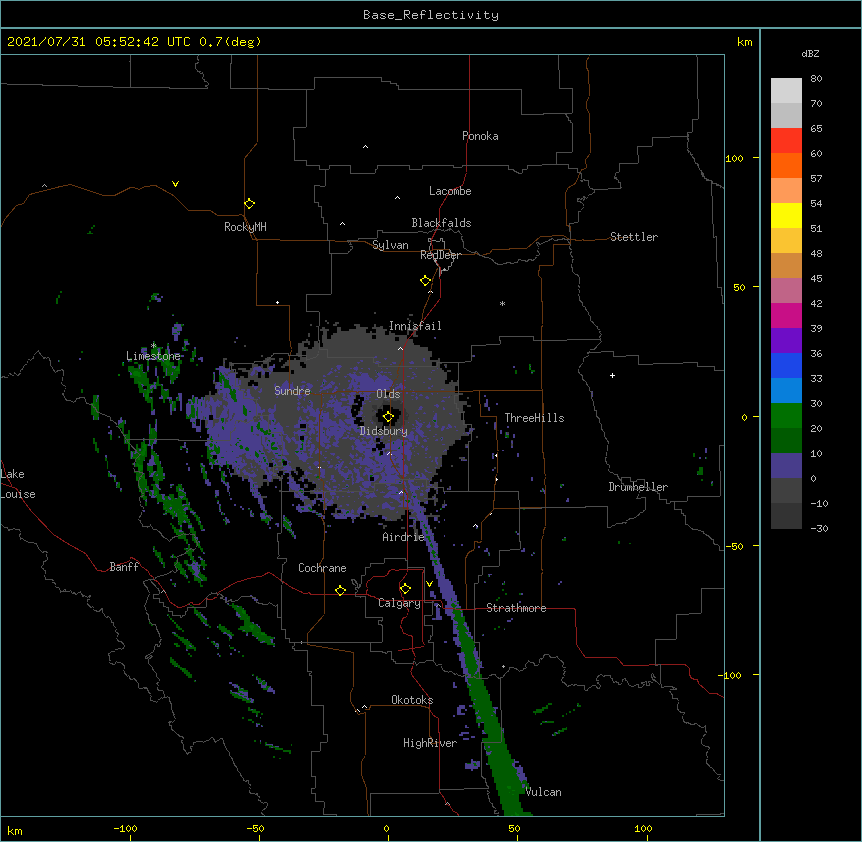
Task: Click the Olds city label
Action: [388, 394]
